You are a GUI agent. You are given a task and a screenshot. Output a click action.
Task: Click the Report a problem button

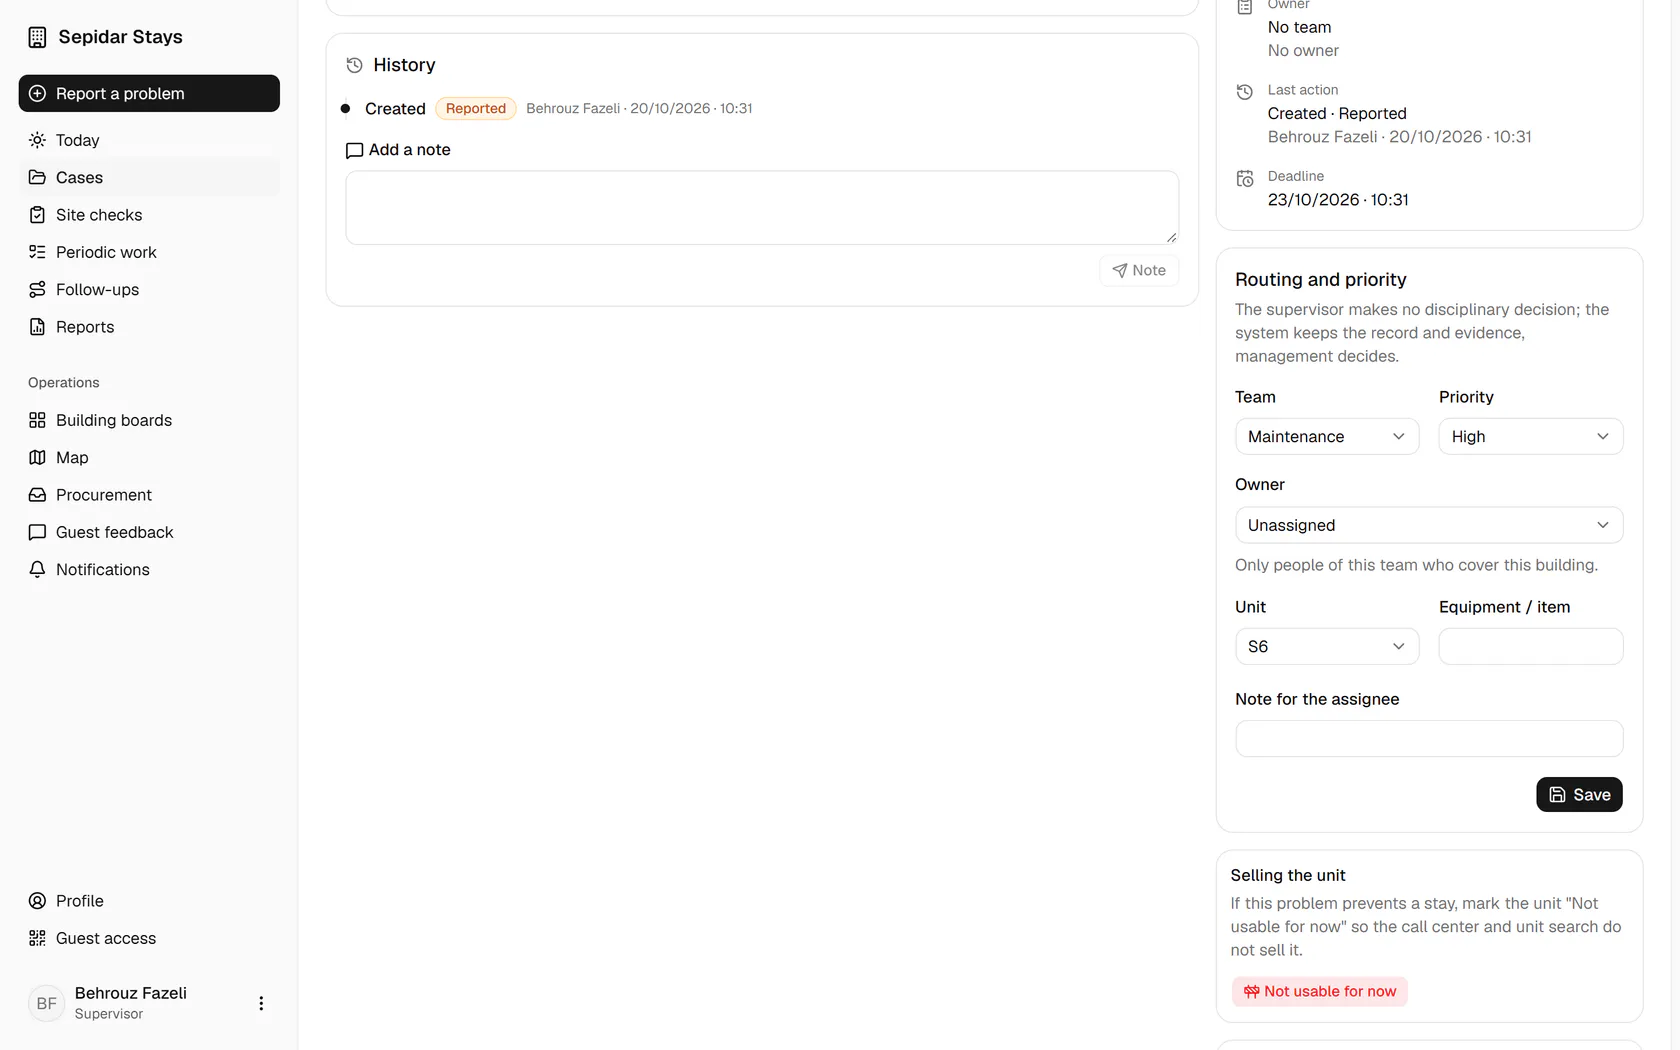click(149, 93)
